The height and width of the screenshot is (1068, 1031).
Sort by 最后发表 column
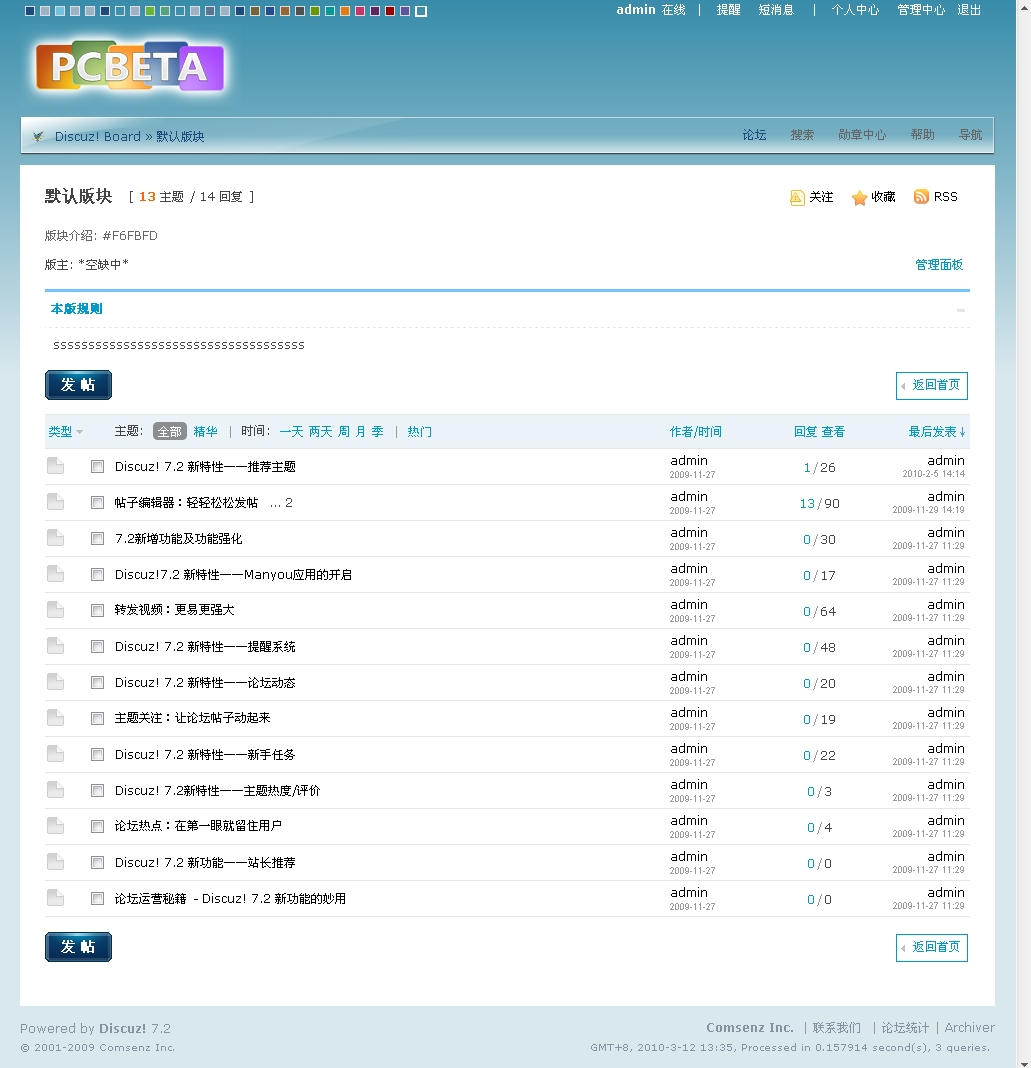(936, 432)
